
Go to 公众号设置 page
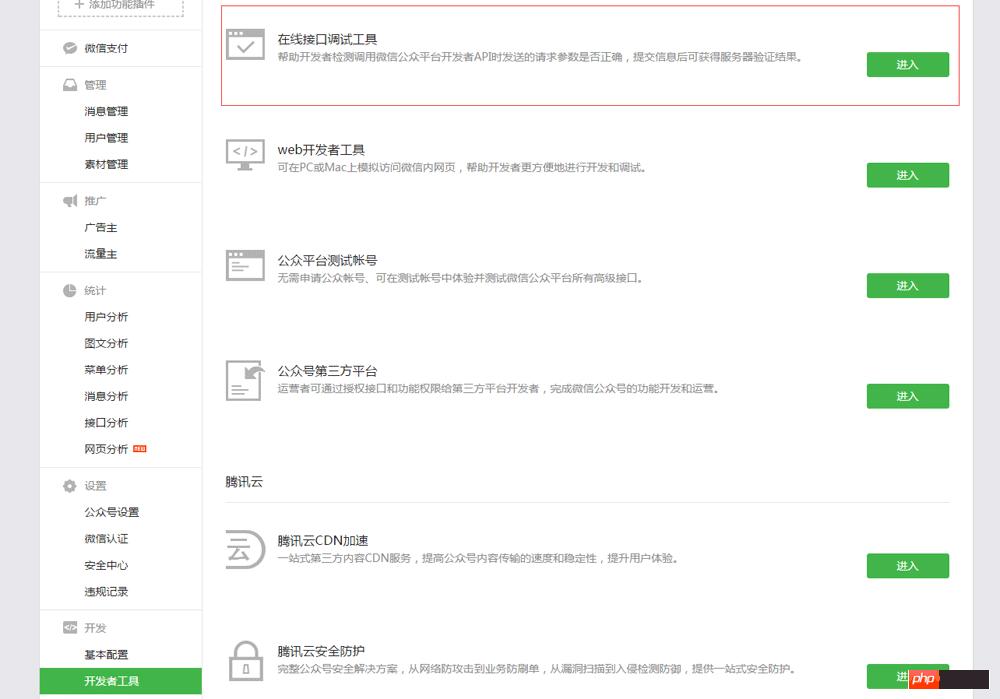(112, 512)
